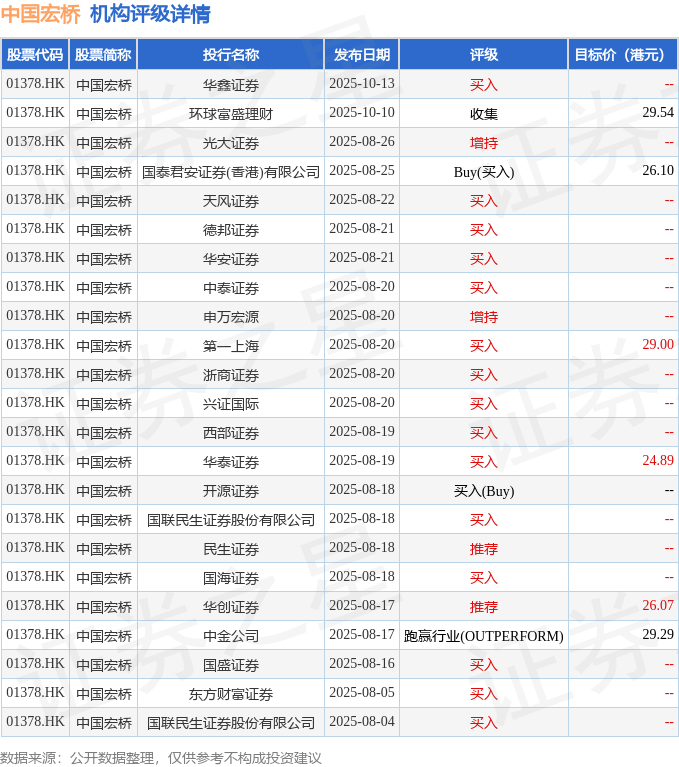
Task: Select the 华创证券 cell
Action: 231,607
